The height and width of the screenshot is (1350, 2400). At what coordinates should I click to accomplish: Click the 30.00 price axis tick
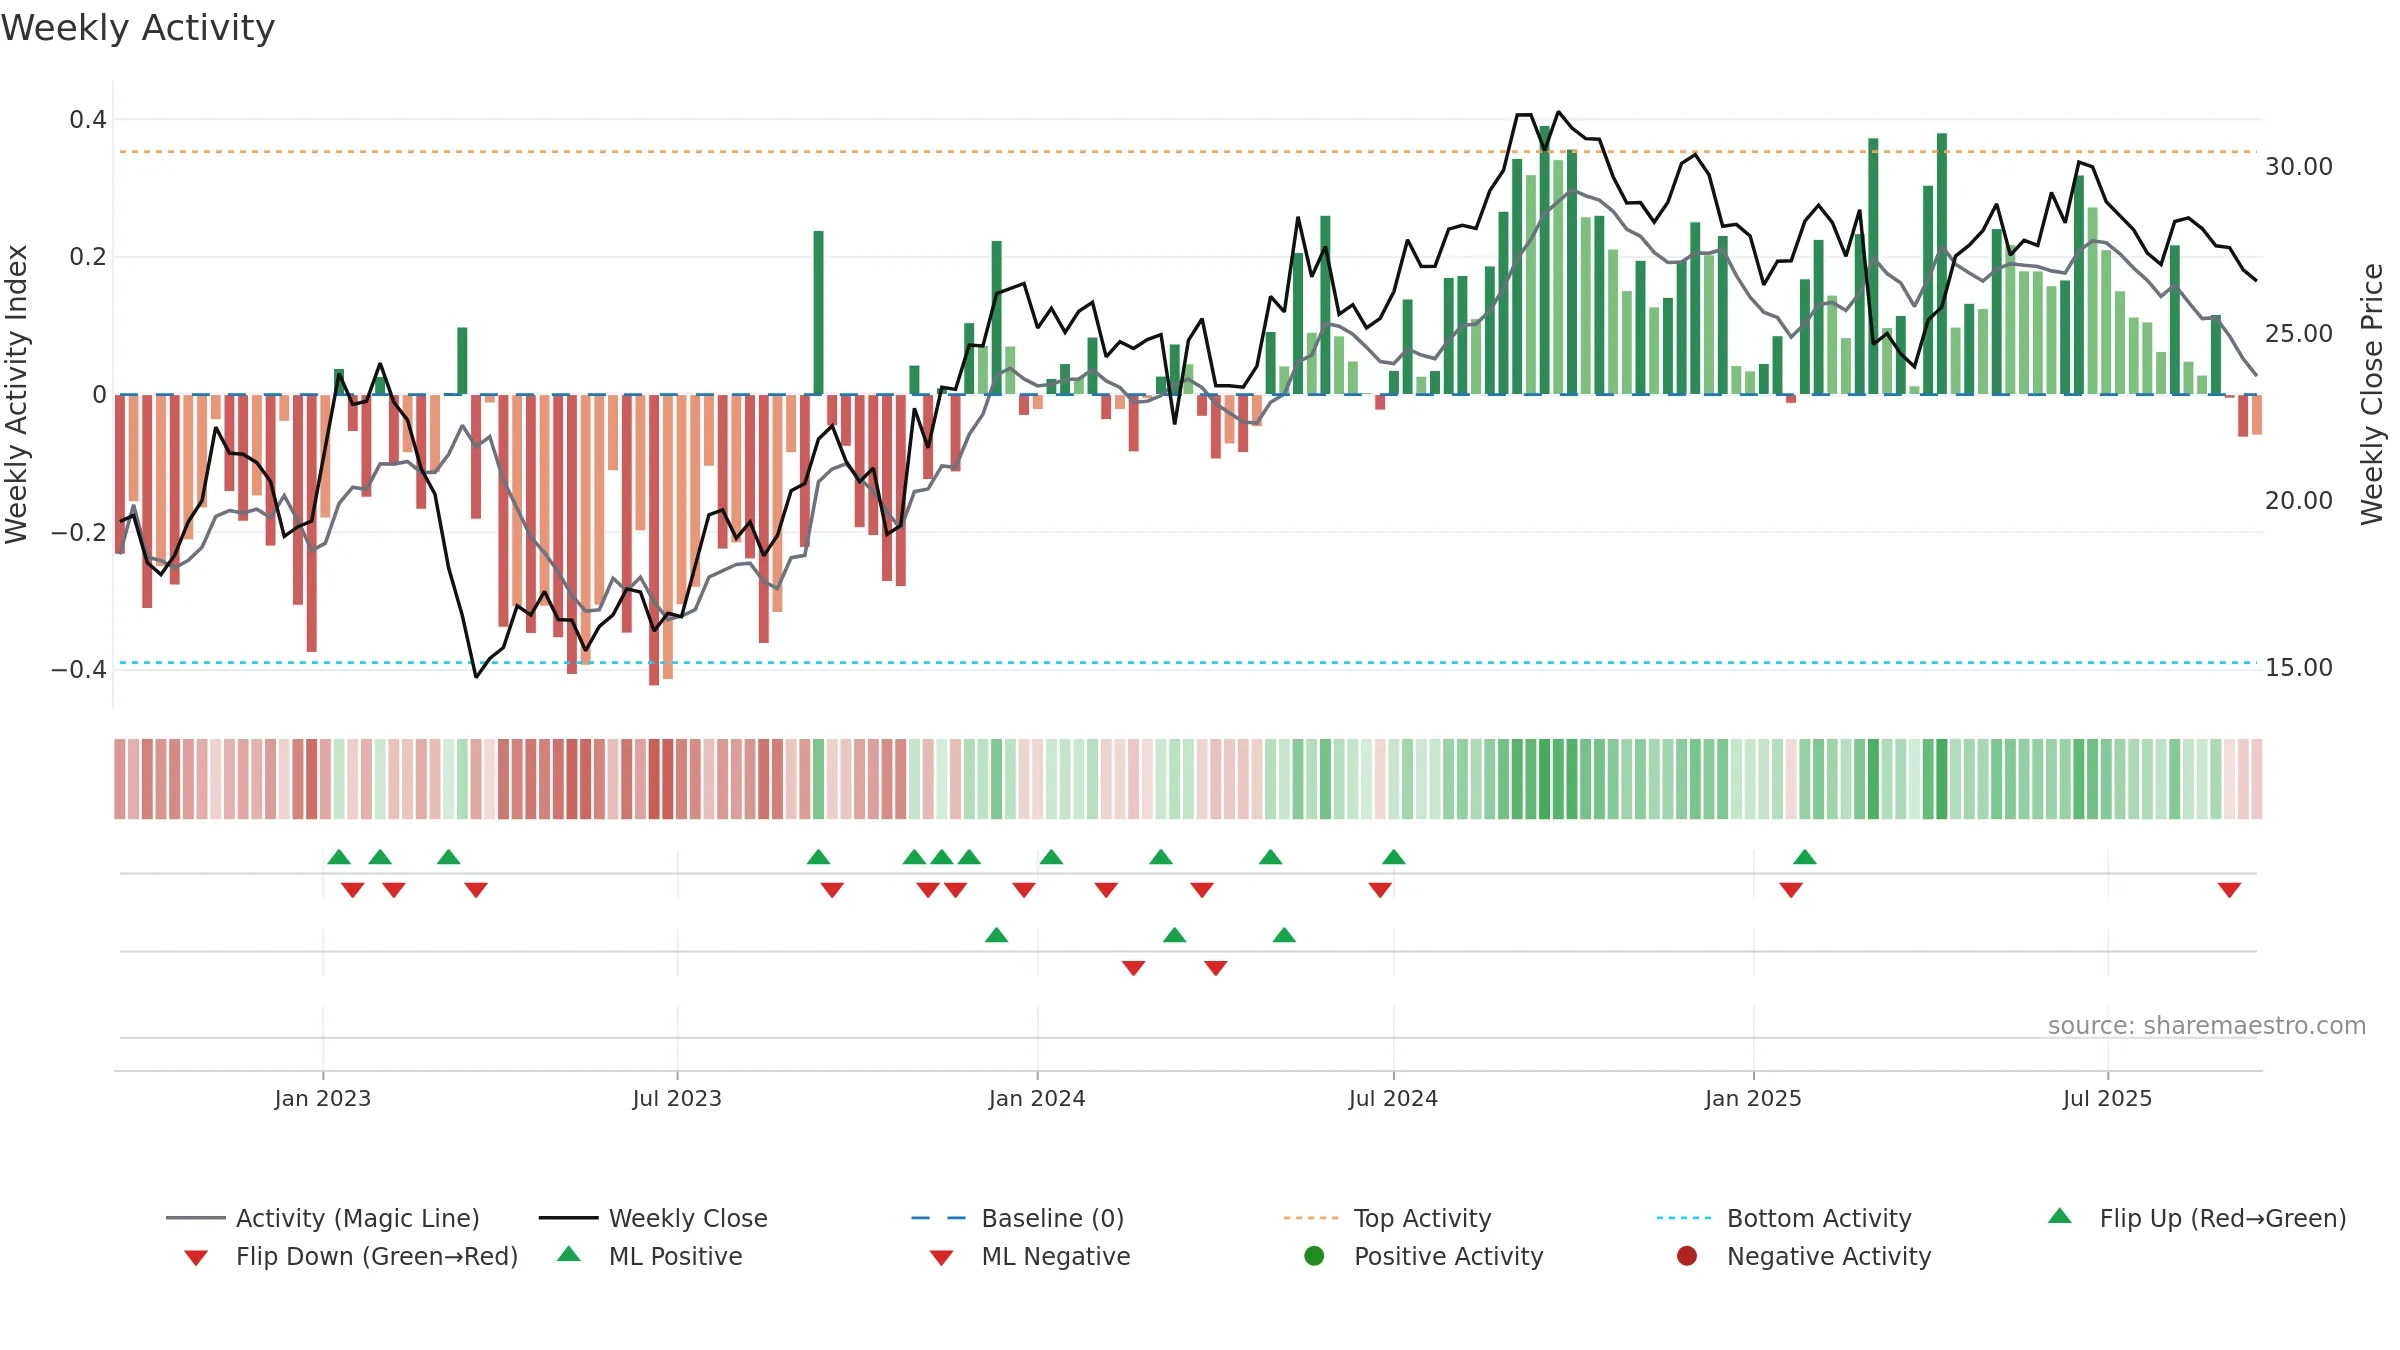click(x=2299, y=166)
